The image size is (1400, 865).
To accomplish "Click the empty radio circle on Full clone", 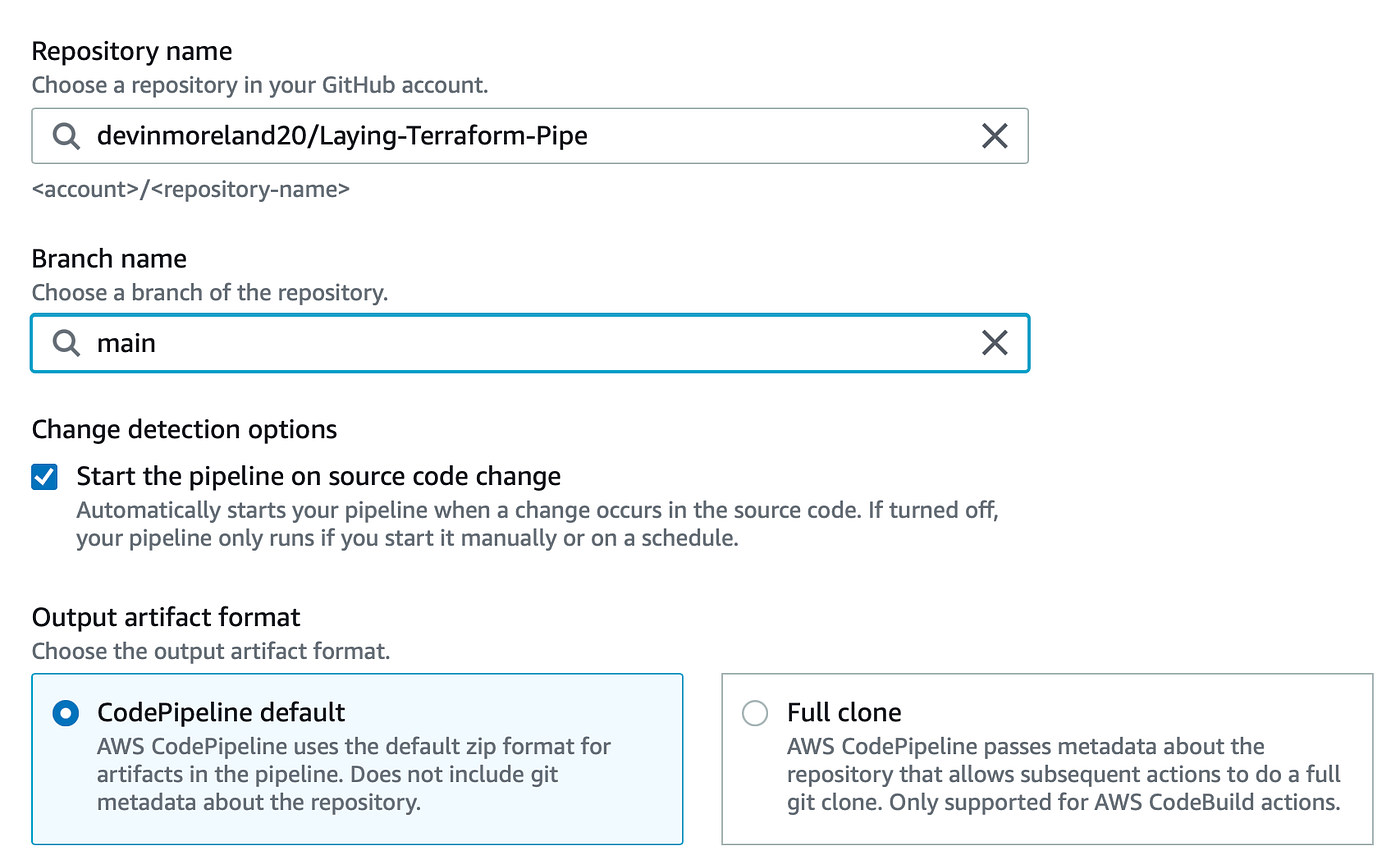I will tap(755, 713).
